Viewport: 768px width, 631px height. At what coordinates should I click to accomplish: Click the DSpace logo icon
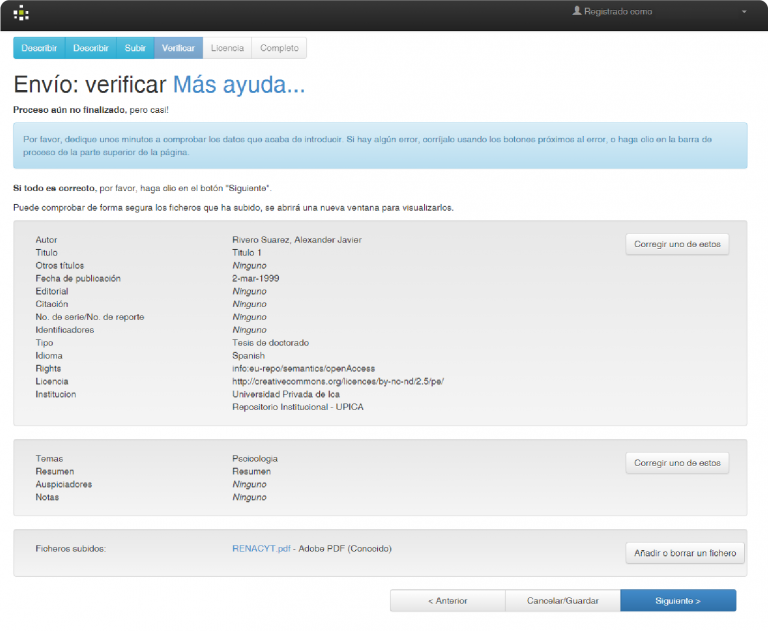pos(21,13)
